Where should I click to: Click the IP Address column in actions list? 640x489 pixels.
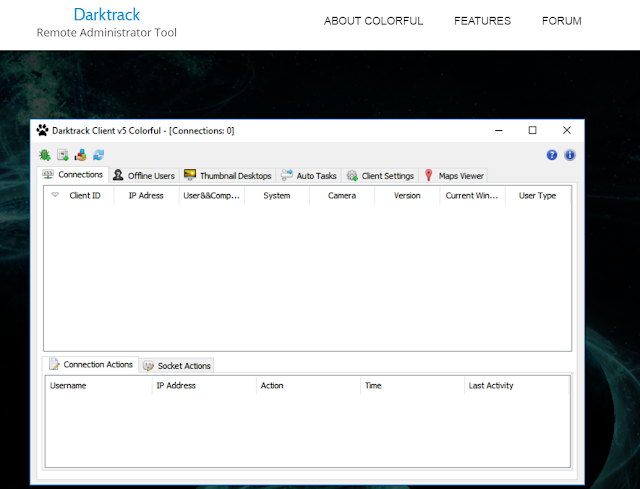coord(204,386)
